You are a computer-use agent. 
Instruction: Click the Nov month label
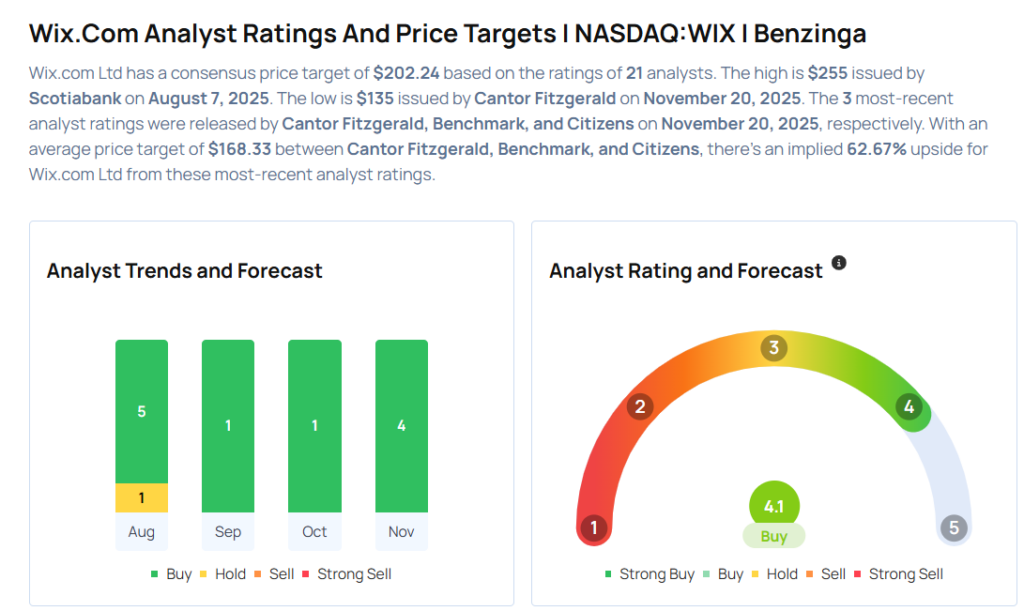click(401, 532)
